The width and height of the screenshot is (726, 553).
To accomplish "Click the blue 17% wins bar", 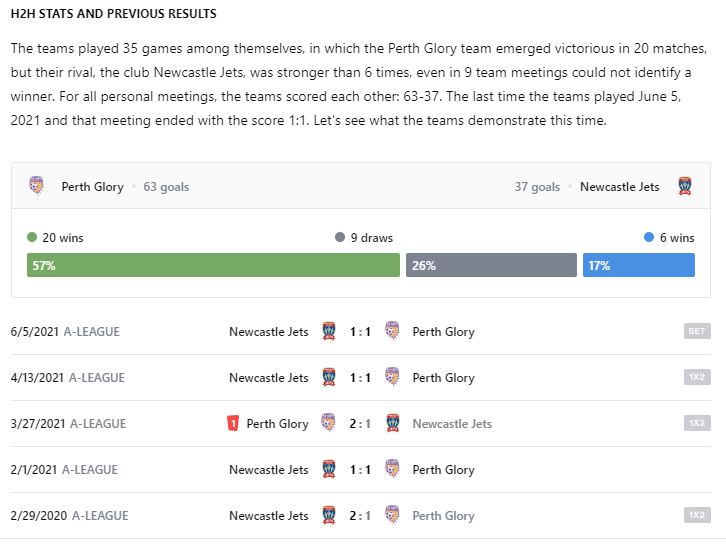I will click(x=638, y=265).
